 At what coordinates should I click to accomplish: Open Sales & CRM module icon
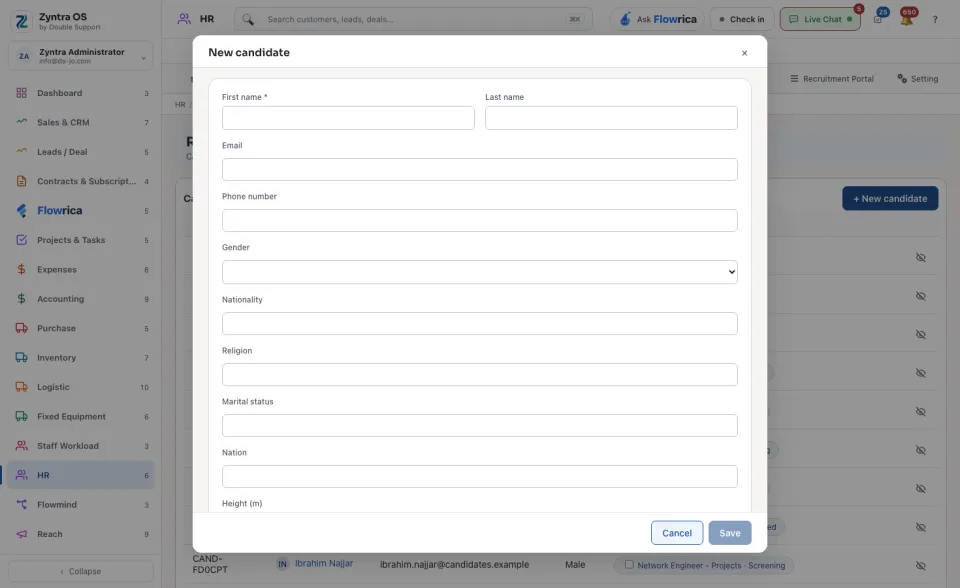(21, 122)
